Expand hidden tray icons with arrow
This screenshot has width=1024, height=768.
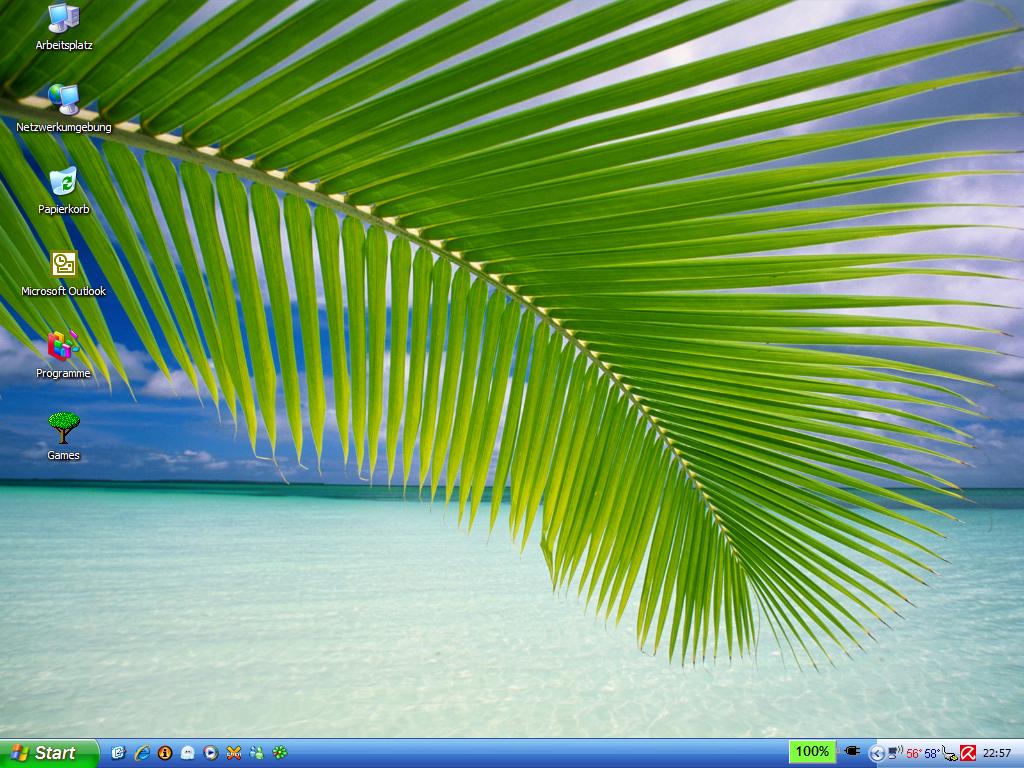(877, 753)
